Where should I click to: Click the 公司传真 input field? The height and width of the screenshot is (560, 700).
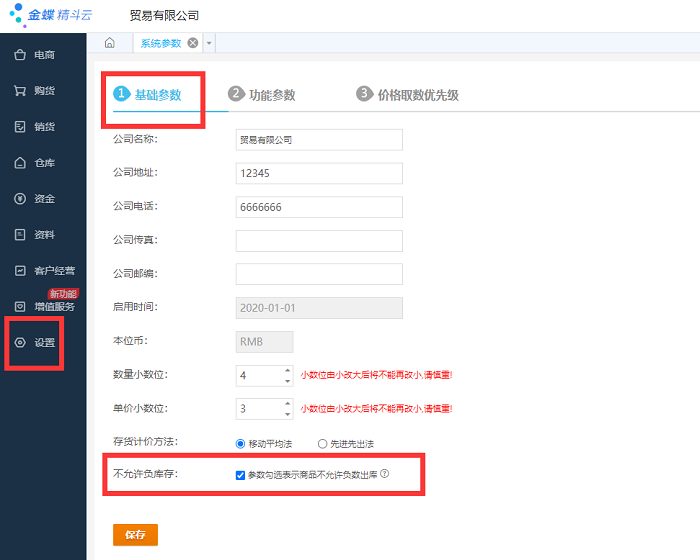click(318, 241)
